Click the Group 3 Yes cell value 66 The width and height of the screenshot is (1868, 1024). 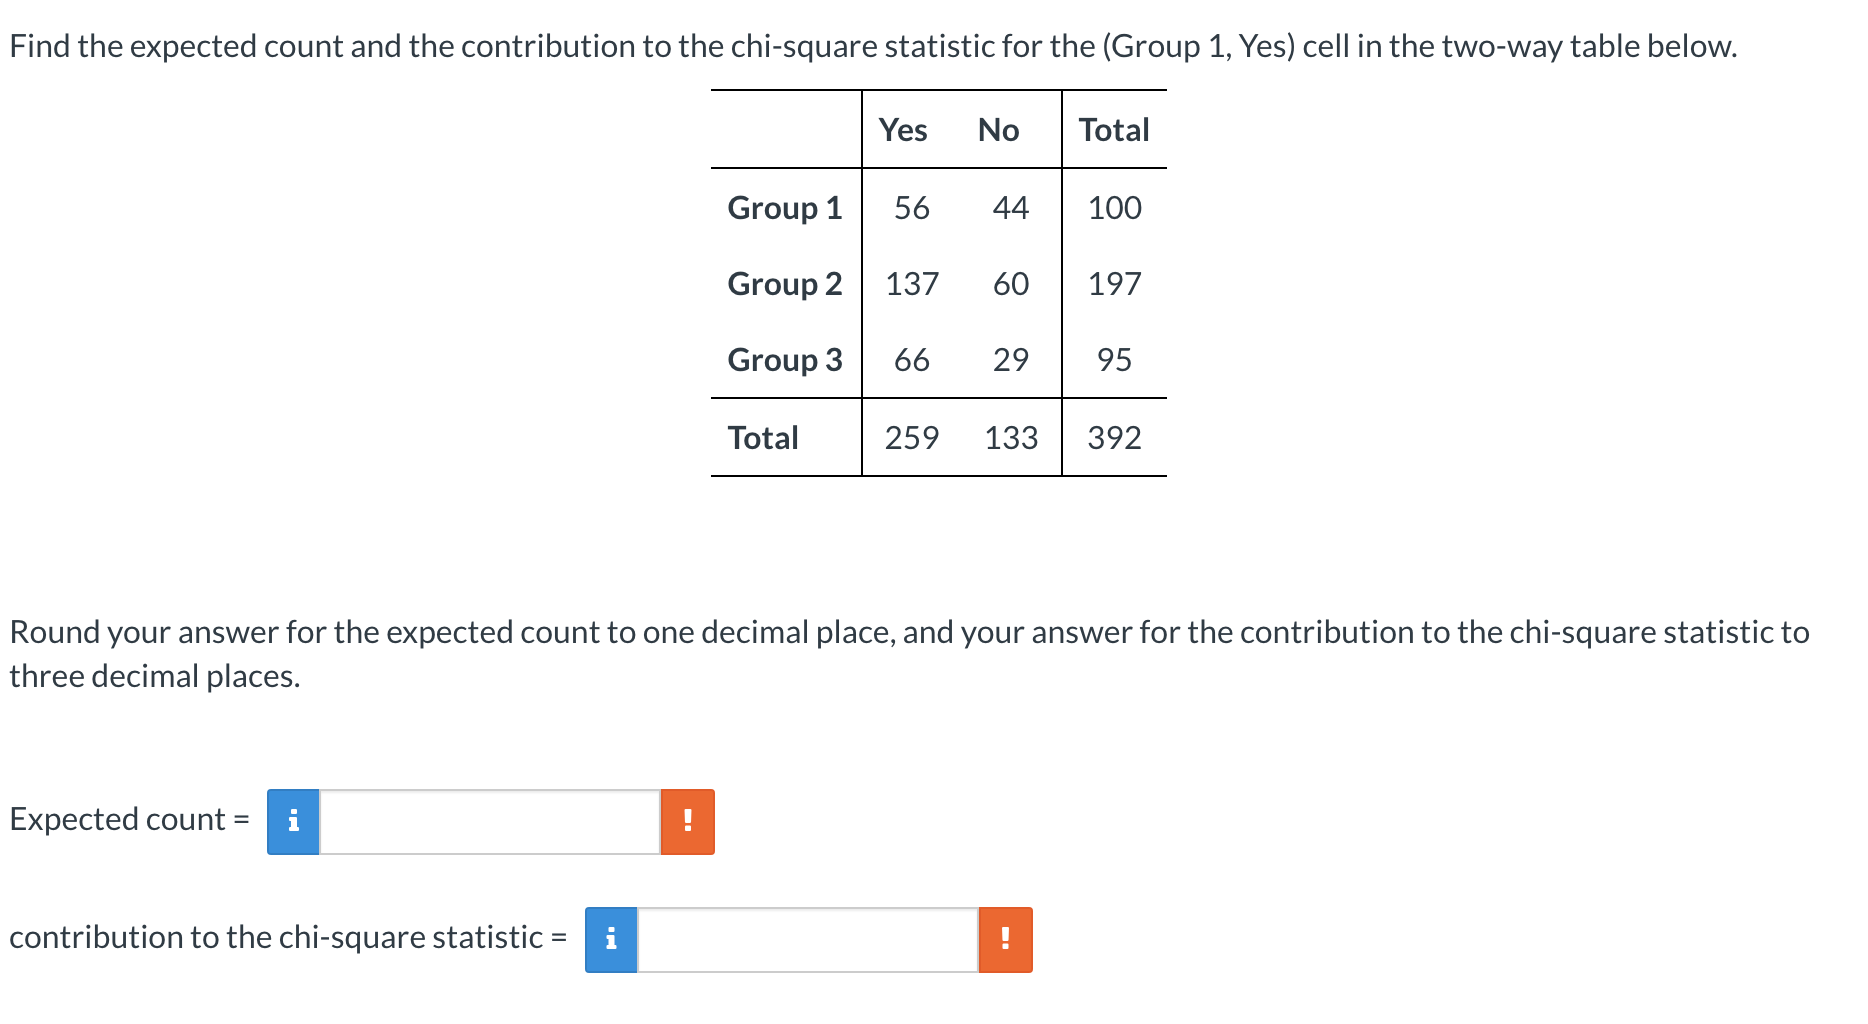coord(912,360)
